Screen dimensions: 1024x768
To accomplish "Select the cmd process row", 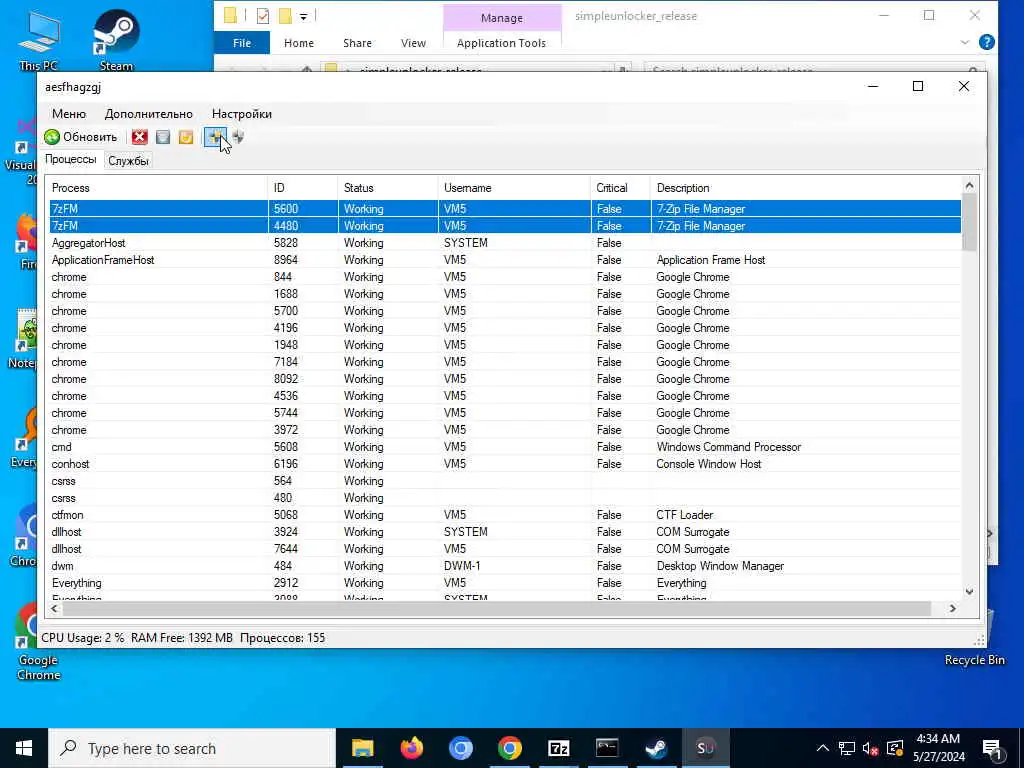I will point(505,447).
